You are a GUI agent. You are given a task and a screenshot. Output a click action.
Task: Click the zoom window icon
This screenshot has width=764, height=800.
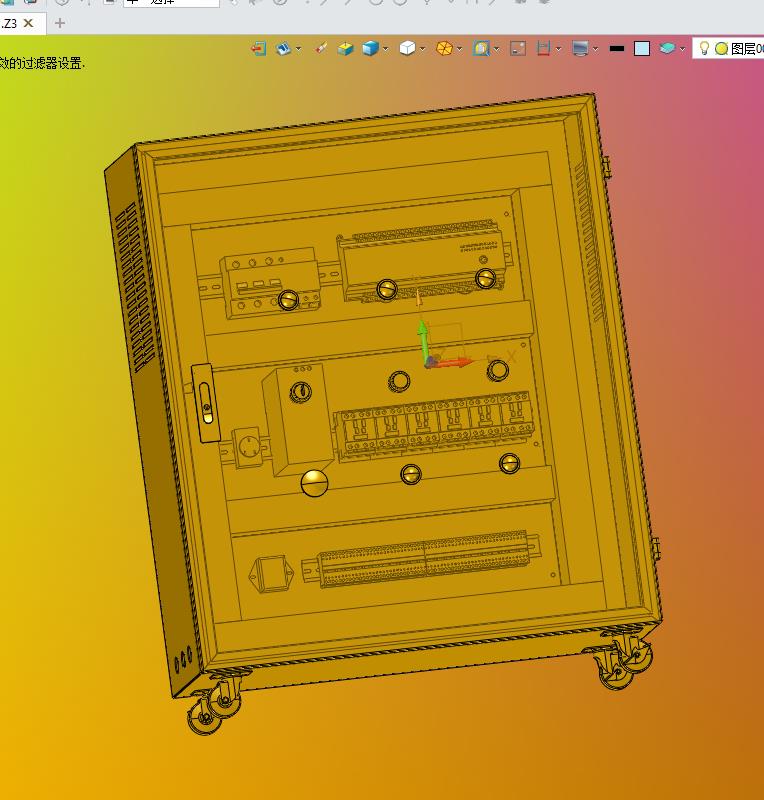(481, 48)
